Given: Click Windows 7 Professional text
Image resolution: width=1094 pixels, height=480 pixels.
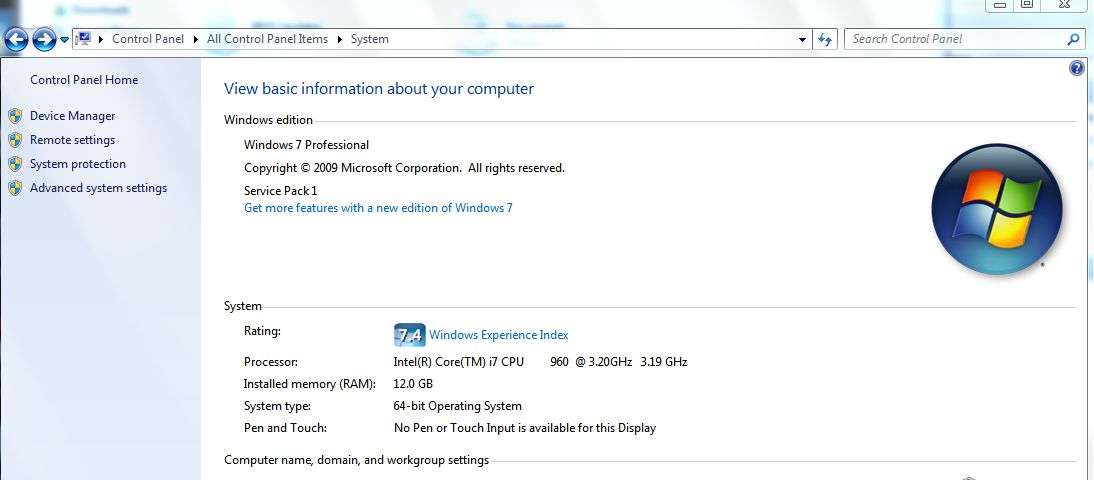Looking at the screenshot, I should [306, 145].
